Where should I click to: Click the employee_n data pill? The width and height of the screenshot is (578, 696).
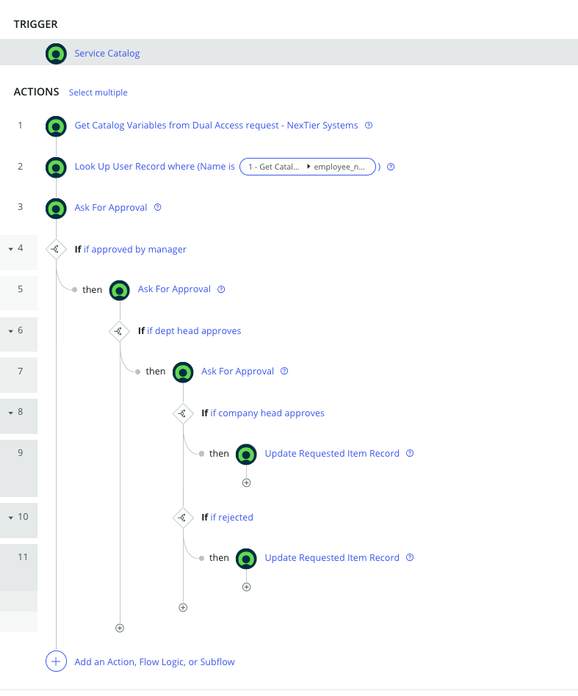[x=307, y=167]
